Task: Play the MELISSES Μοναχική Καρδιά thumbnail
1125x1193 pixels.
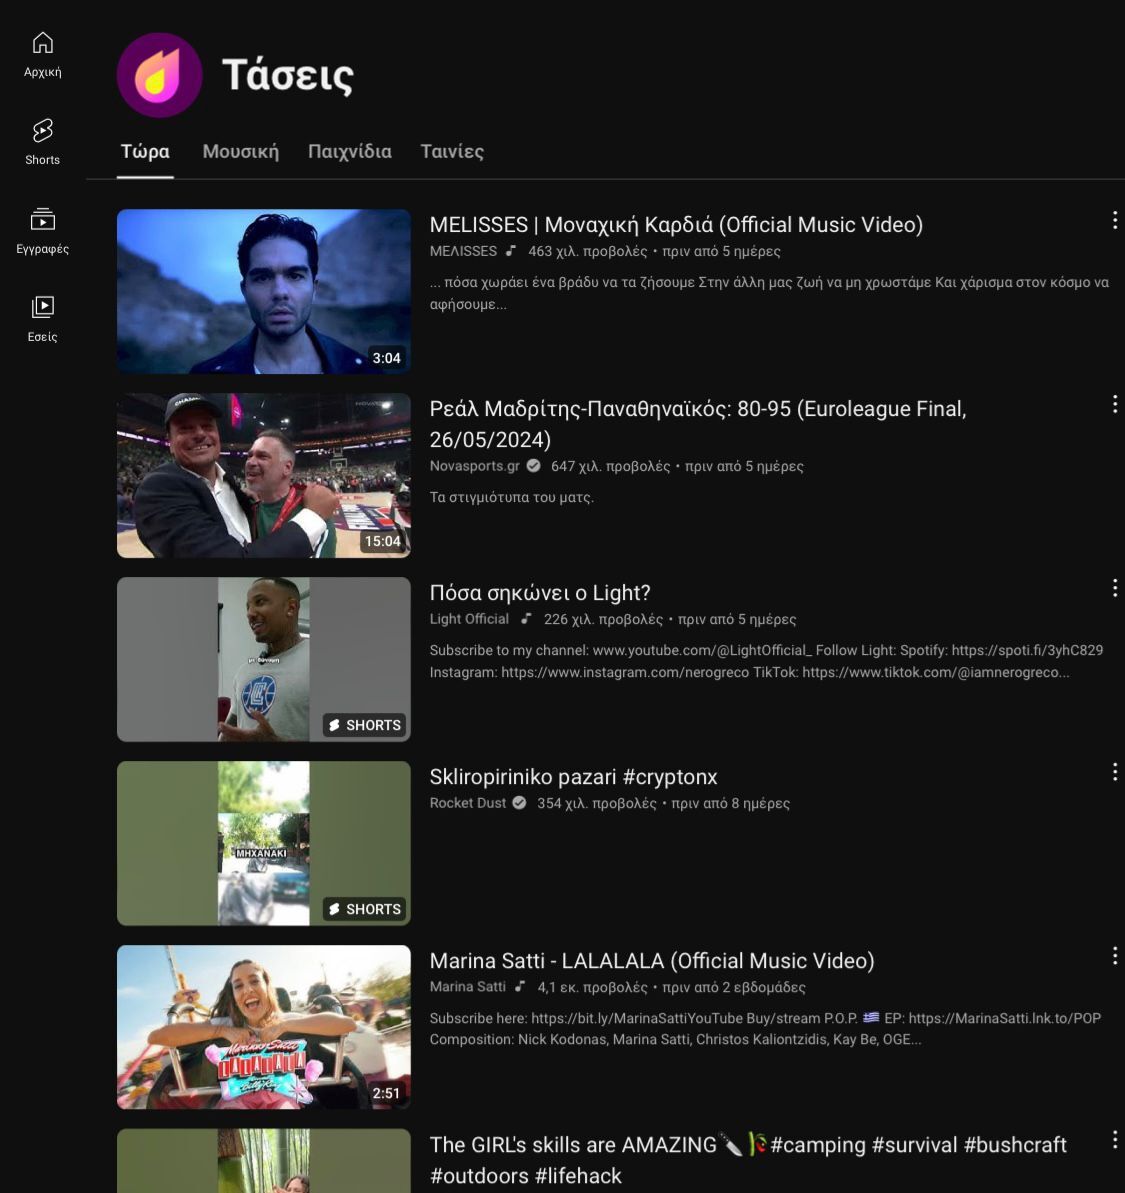Action: [264, 291]
